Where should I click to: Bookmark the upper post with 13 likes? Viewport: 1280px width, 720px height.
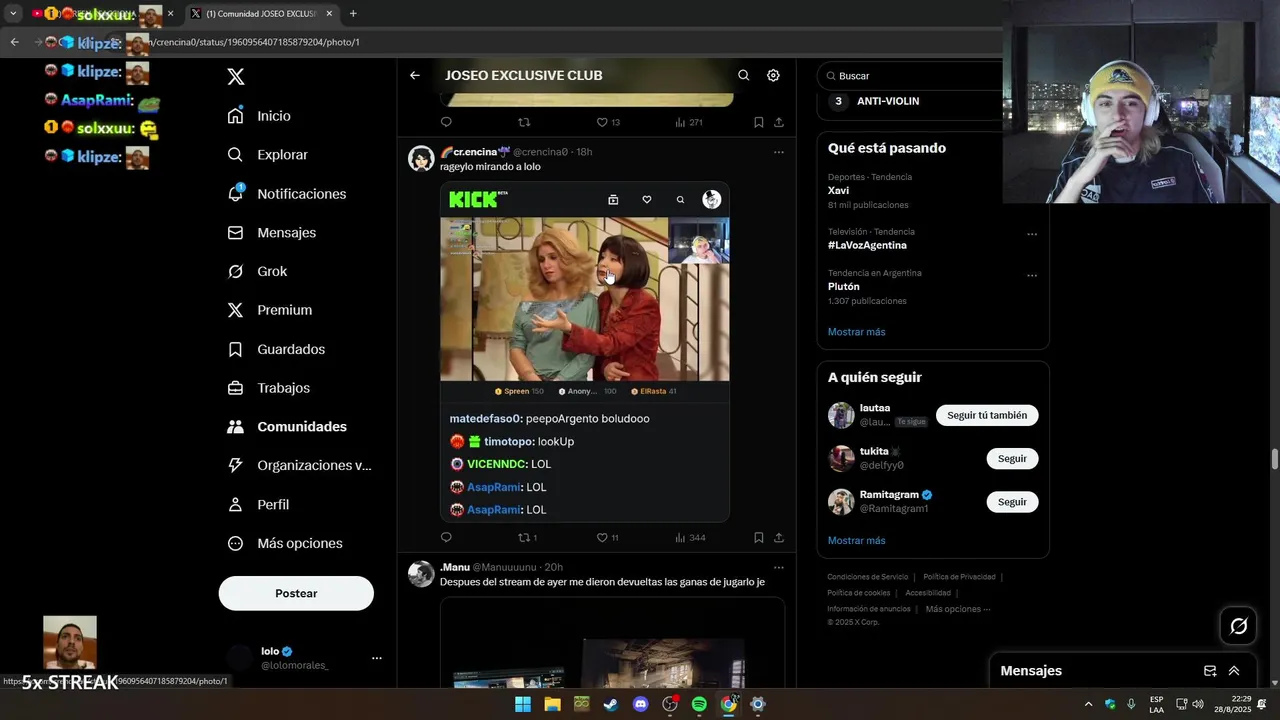[x=758, y=122]
